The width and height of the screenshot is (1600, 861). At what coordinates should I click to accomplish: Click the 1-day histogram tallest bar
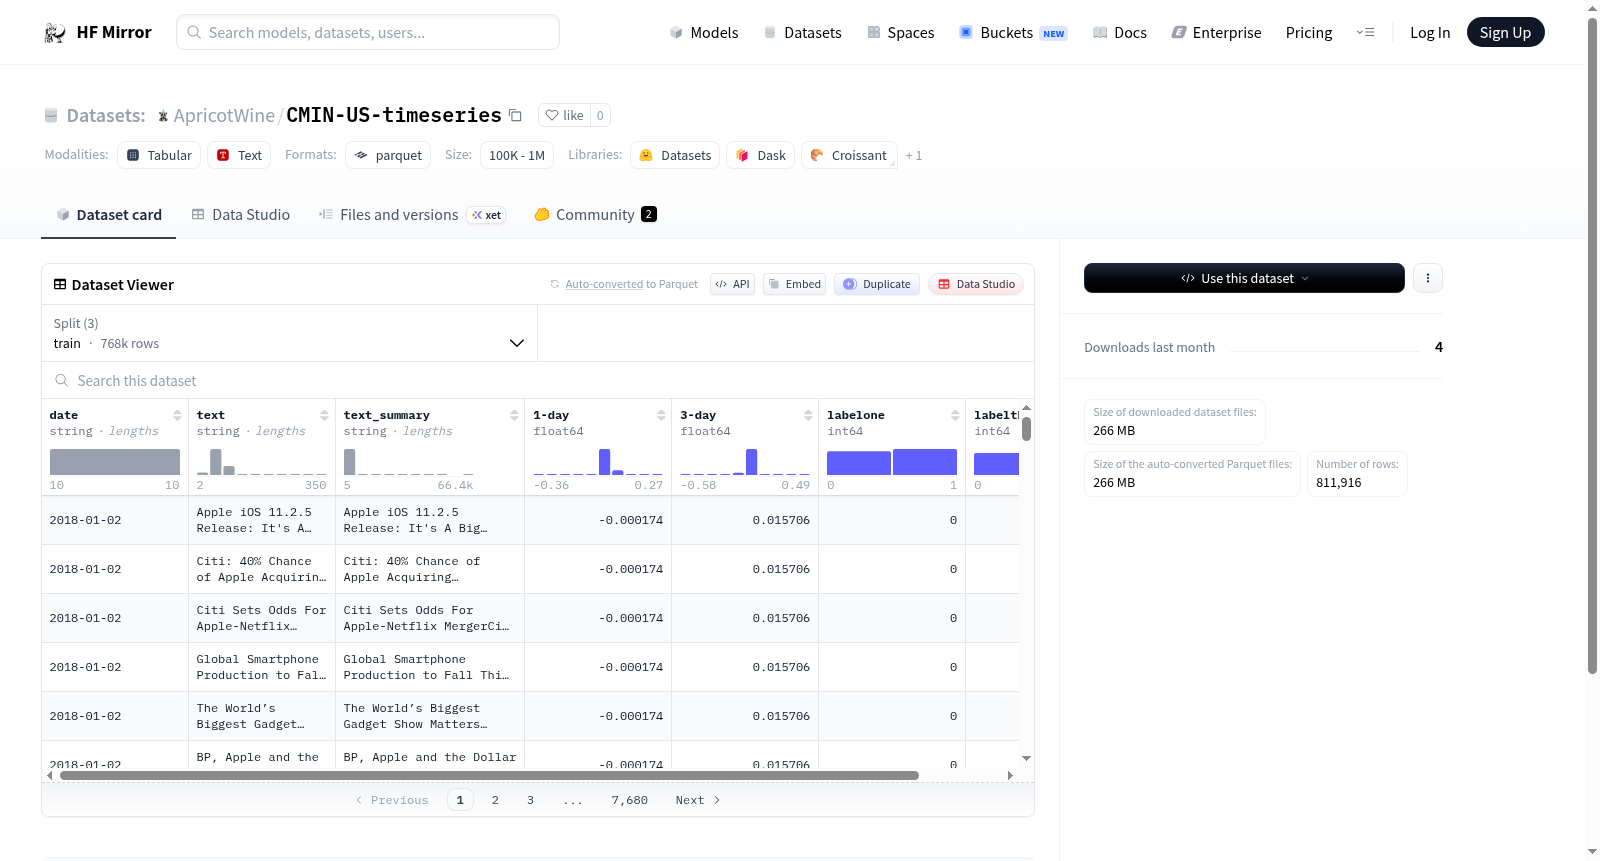(x=604, y=462)
